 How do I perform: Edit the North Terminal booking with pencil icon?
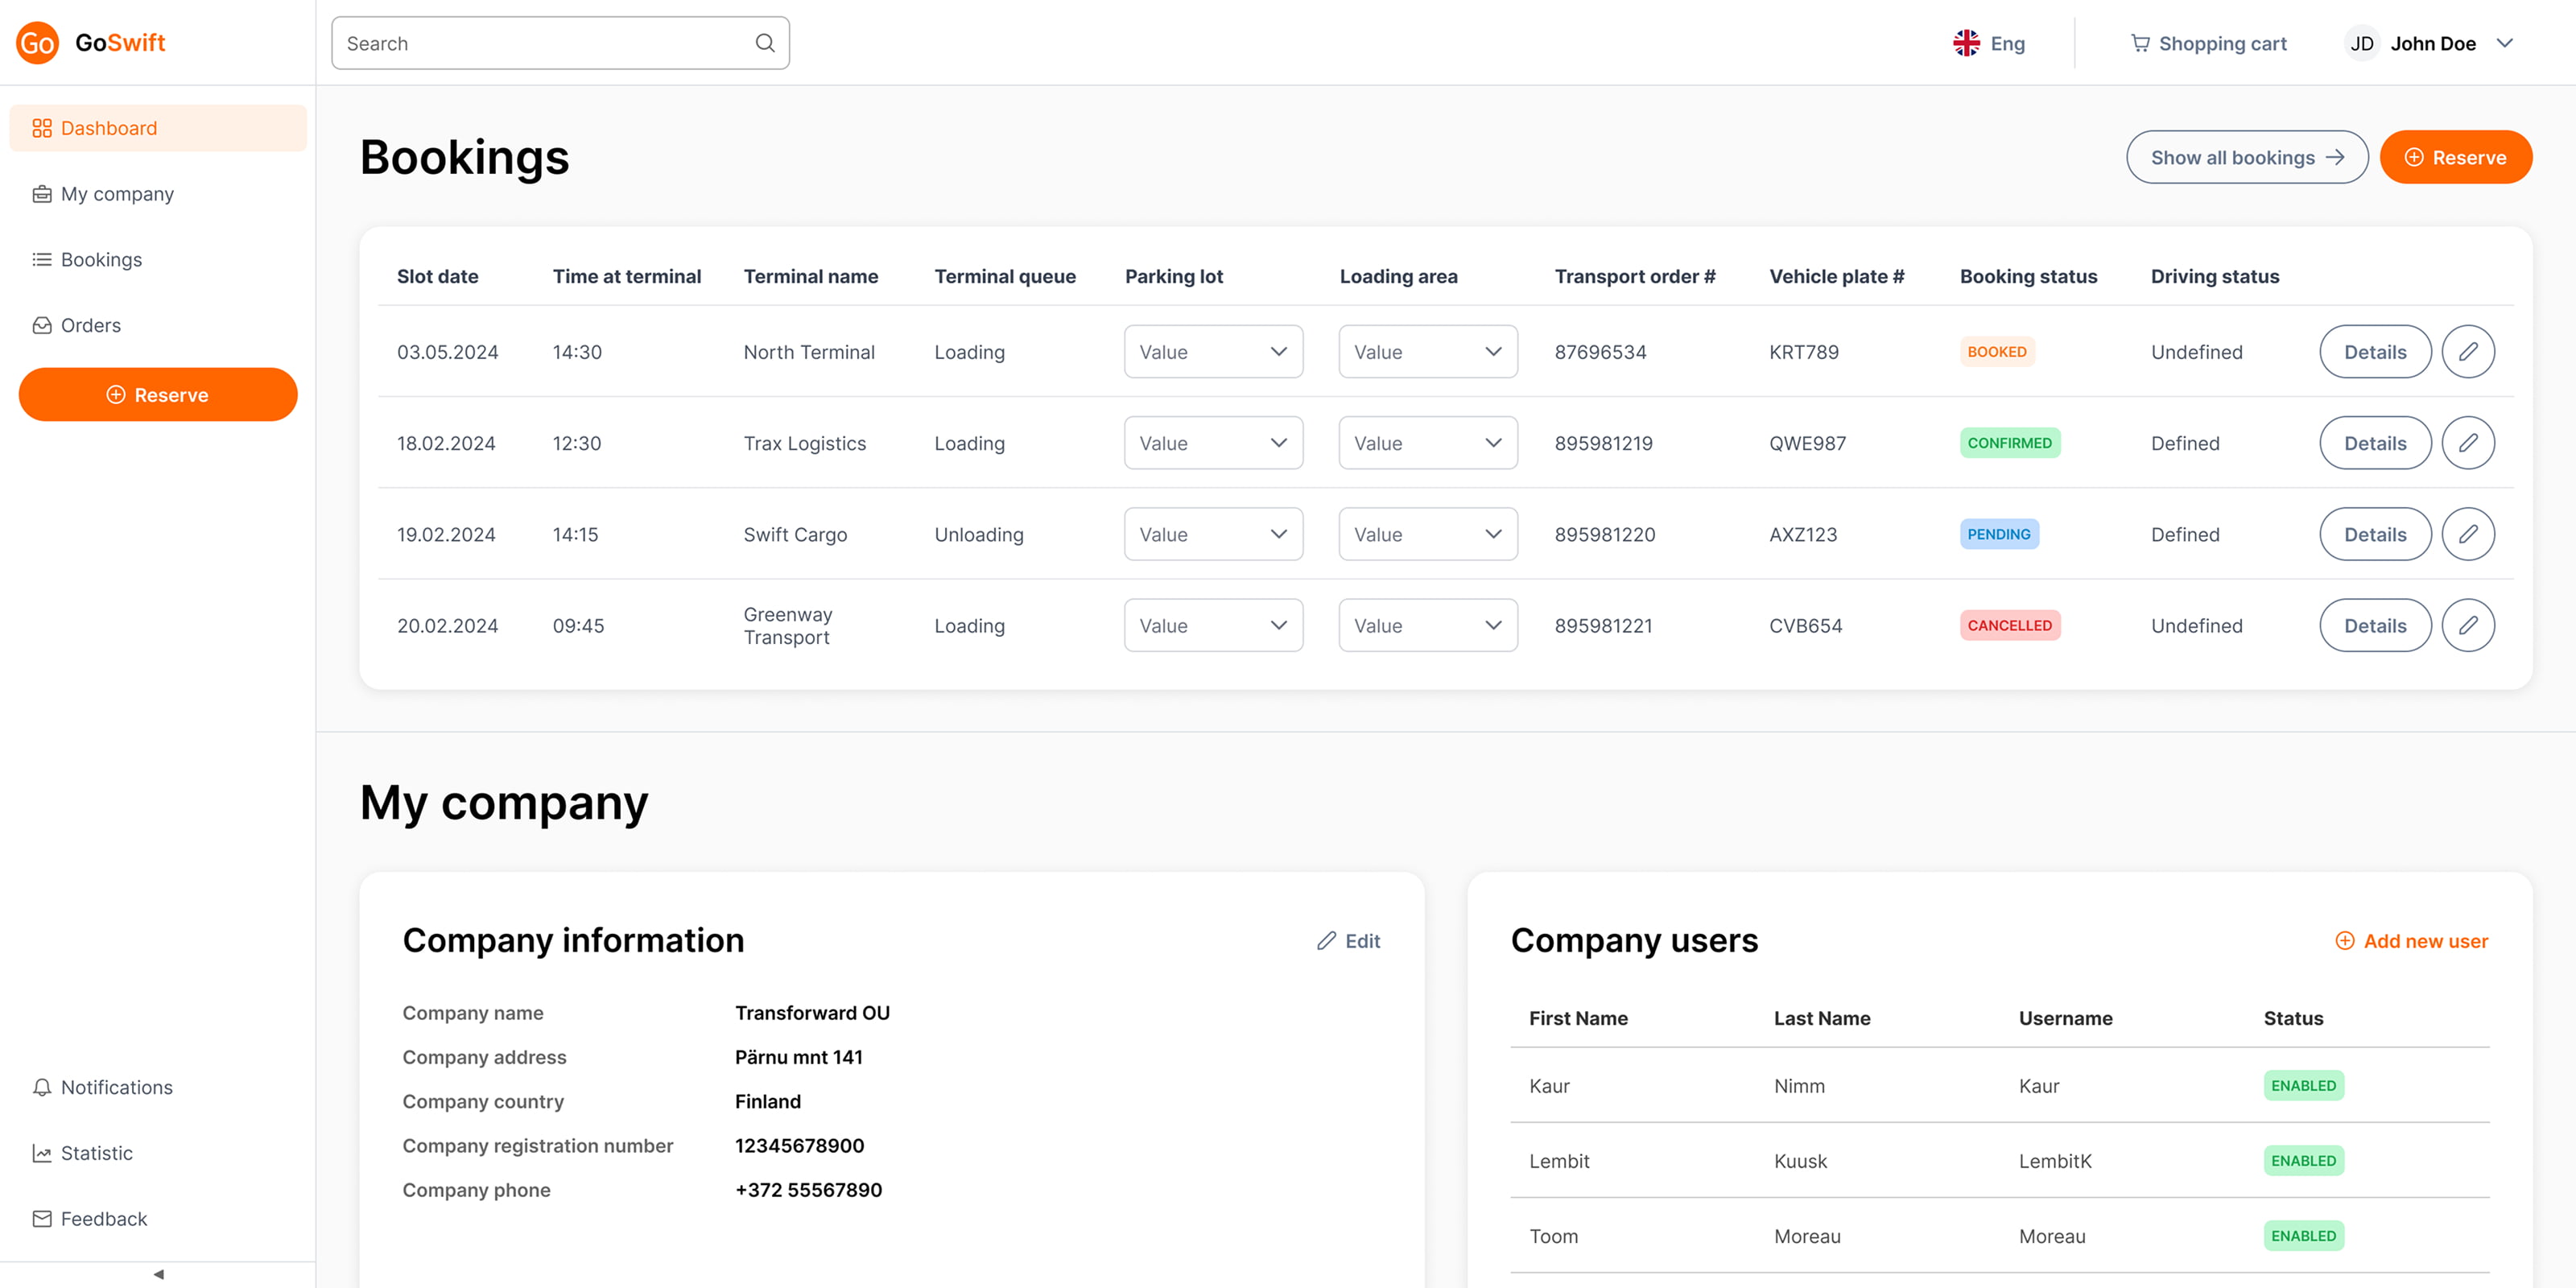[2467, 352]
